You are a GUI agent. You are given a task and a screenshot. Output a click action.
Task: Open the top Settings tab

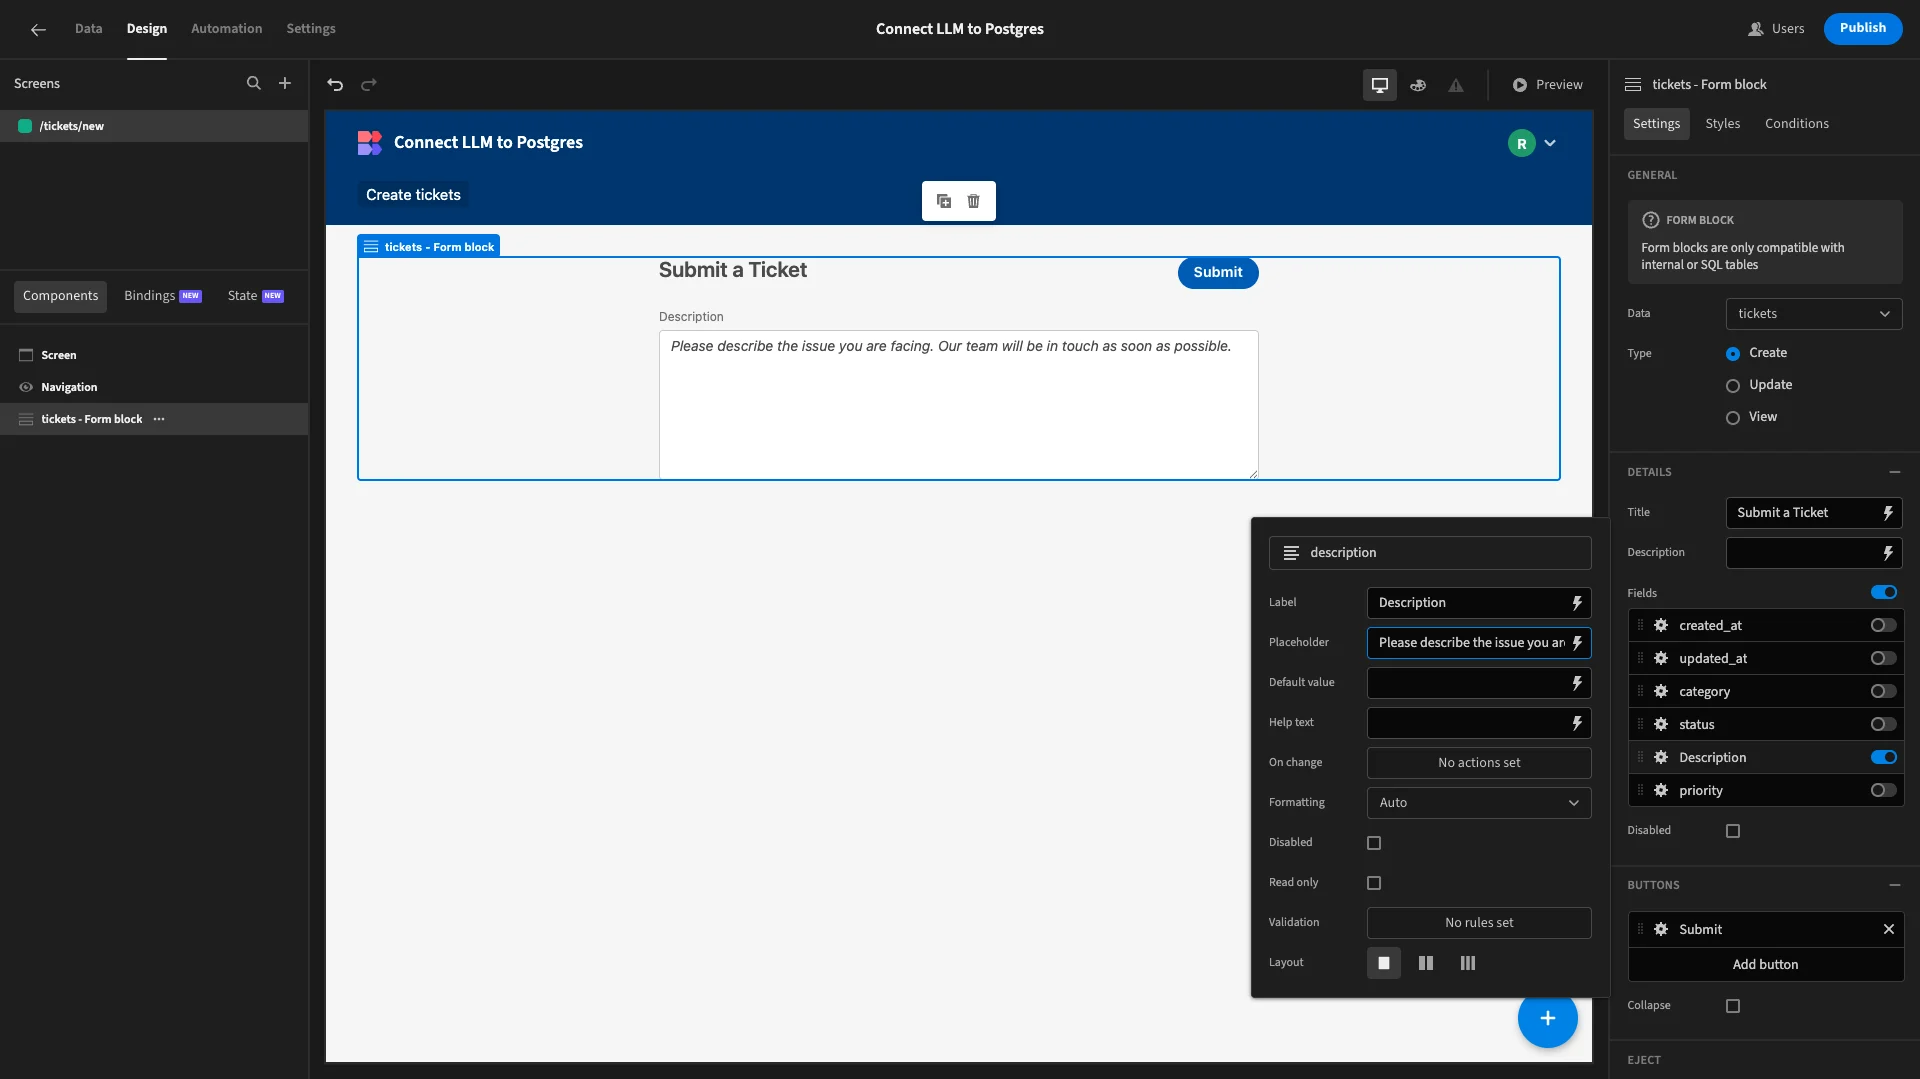point(311,29)
